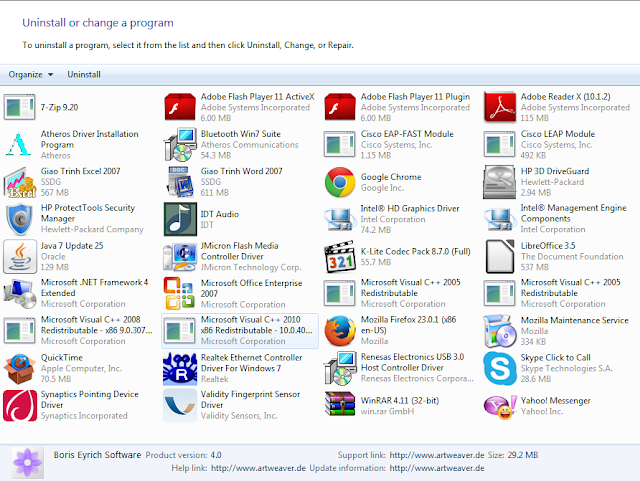Select the Validity Fingerprint Sensor Driver icon
Image resolution: width=640 pixels, height=481 pixels.
[180, 405]
